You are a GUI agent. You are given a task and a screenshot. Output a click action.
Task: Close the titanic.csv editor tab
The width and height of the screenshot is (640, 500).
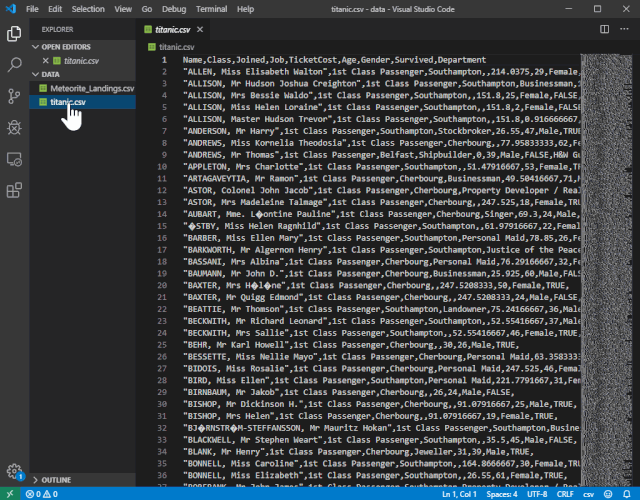[200, 29]
